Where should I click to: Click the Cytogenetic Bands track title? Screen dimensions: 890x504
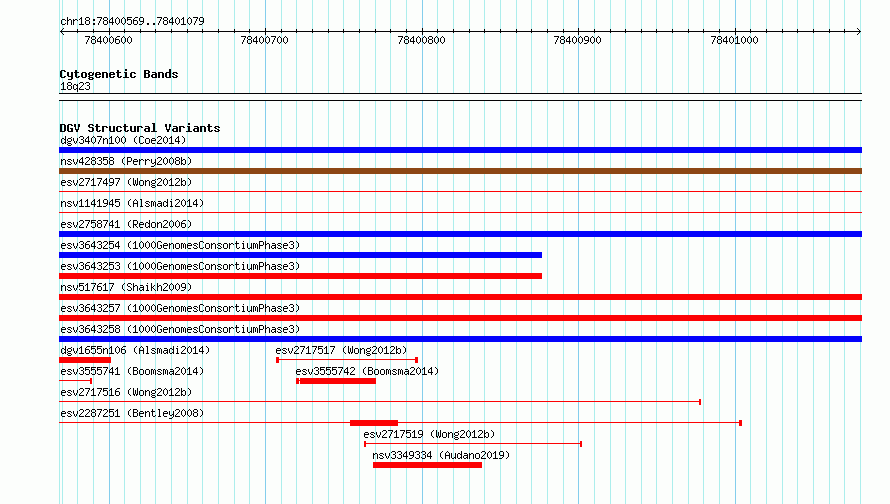point(119,74)
